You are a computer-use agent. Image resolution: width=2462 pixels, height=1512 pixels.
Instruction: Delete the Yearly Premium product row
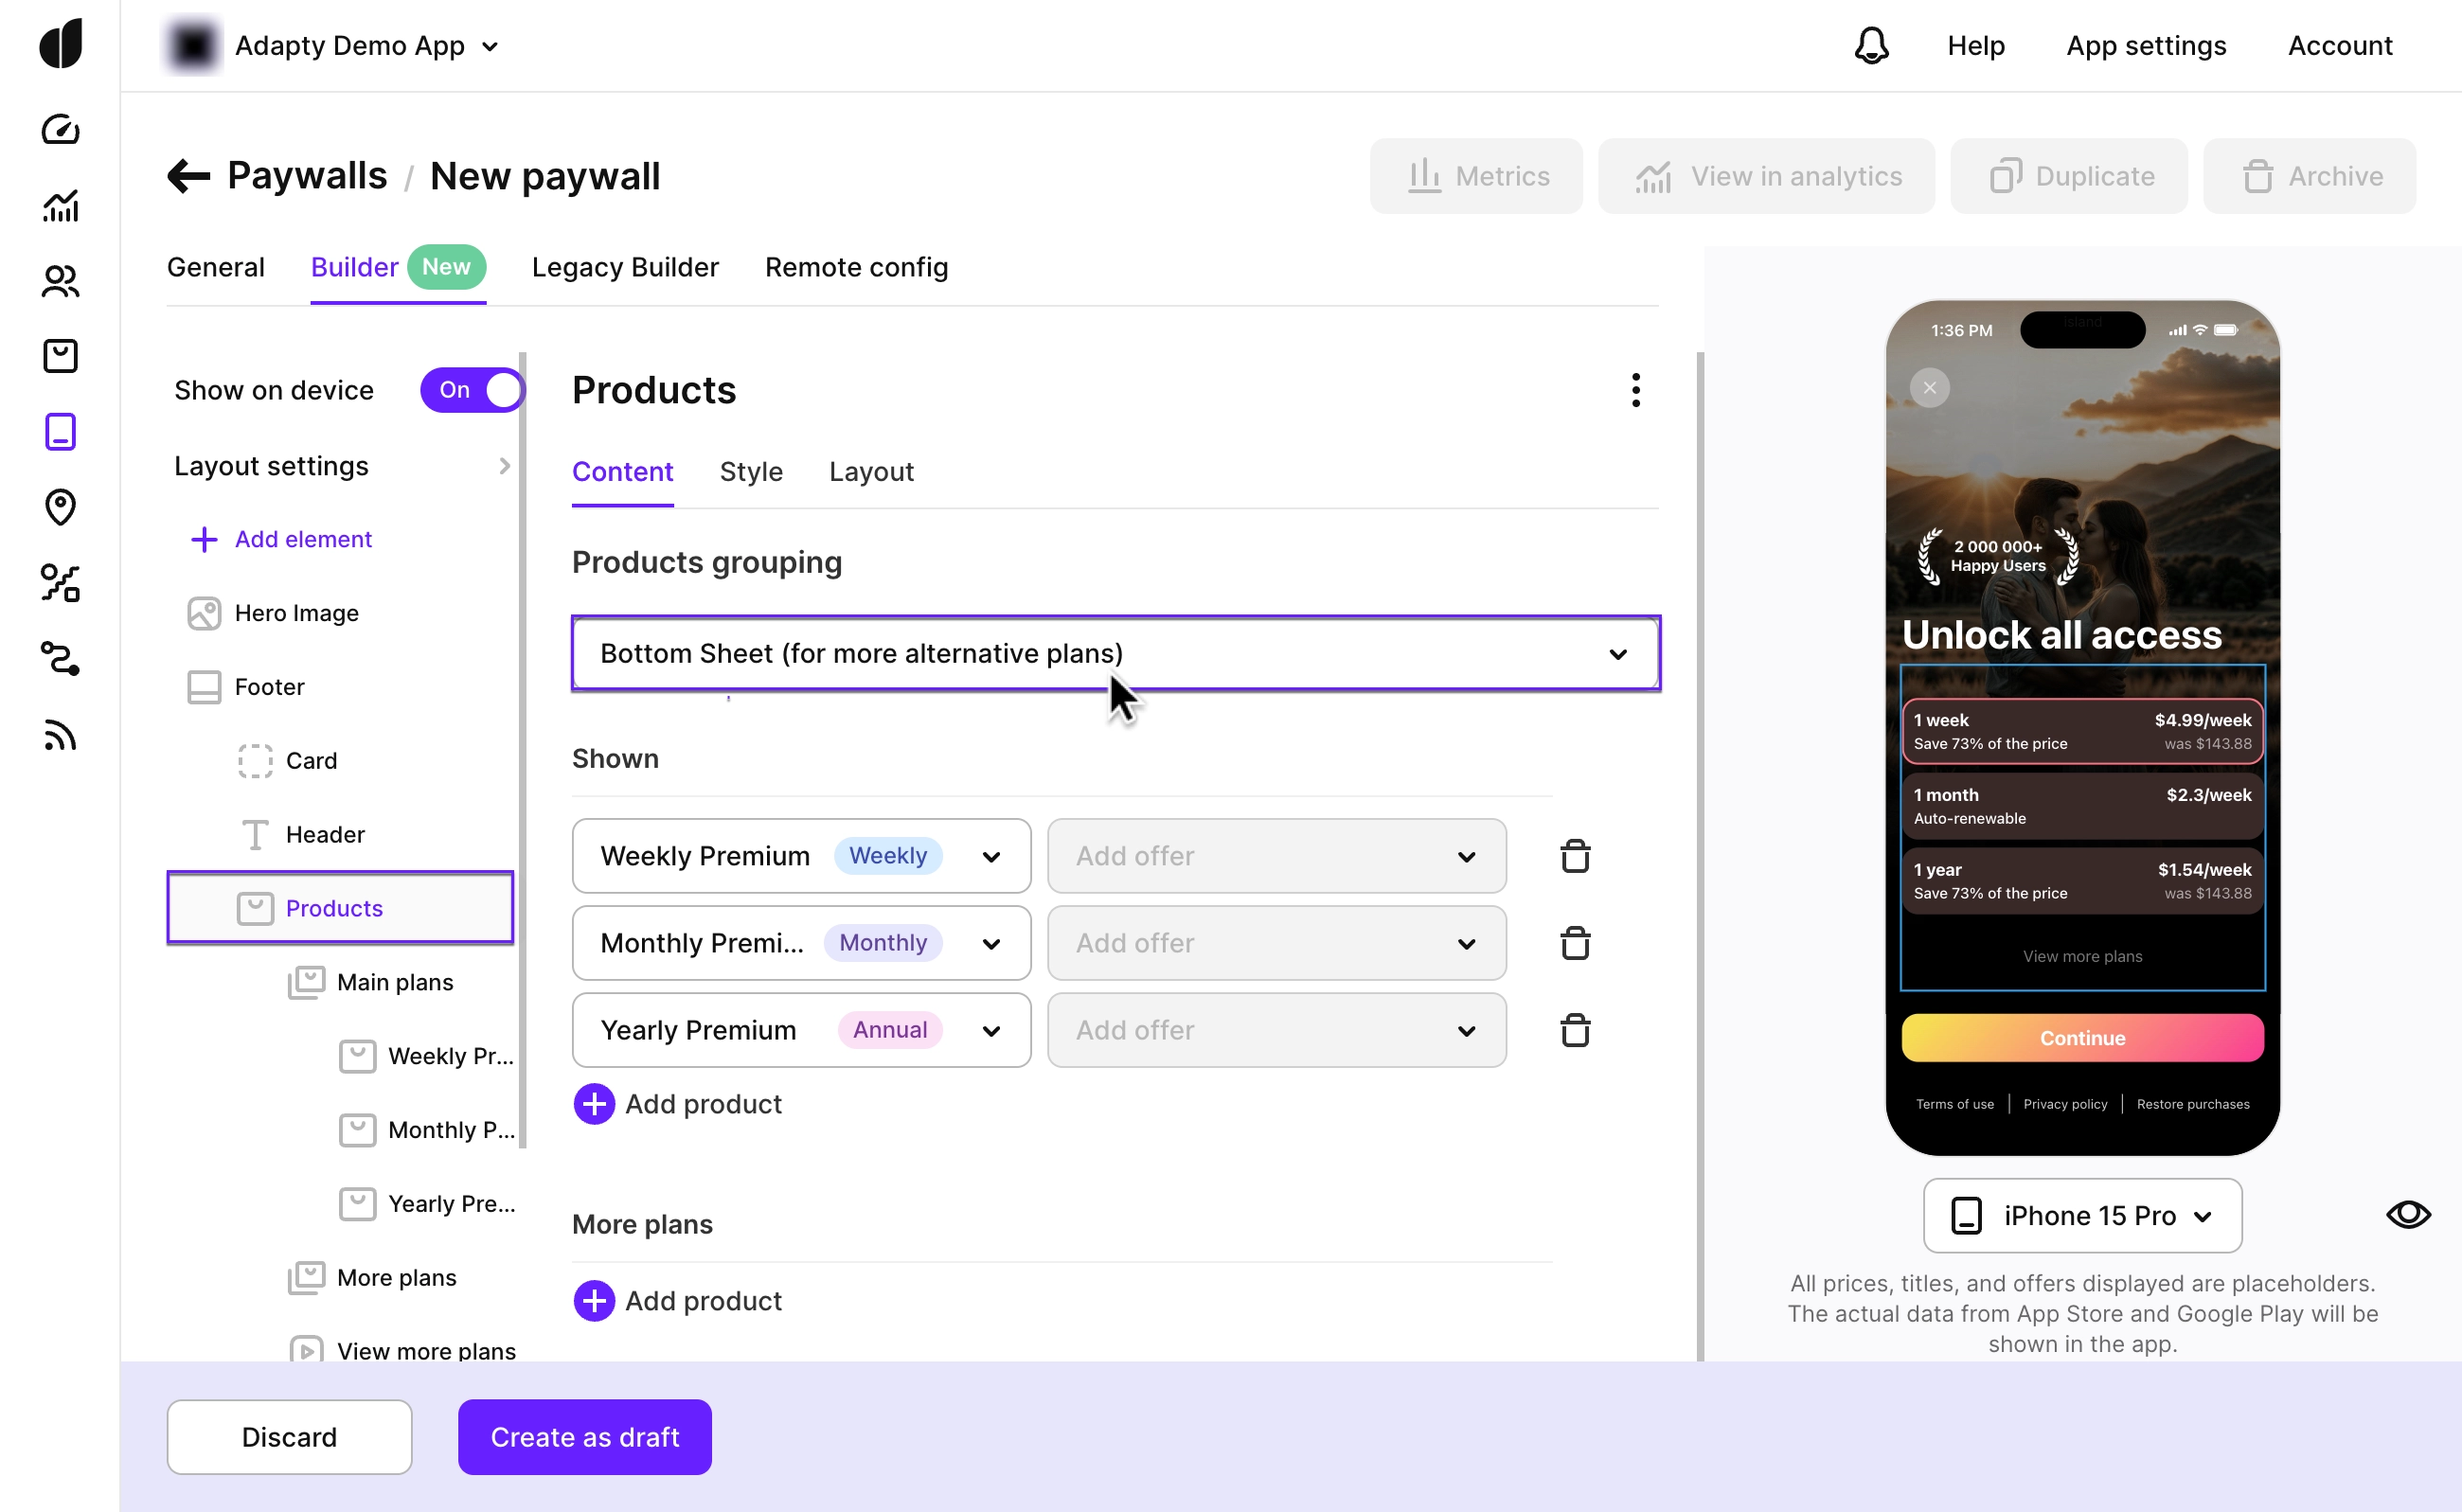pos(1575,1030)
